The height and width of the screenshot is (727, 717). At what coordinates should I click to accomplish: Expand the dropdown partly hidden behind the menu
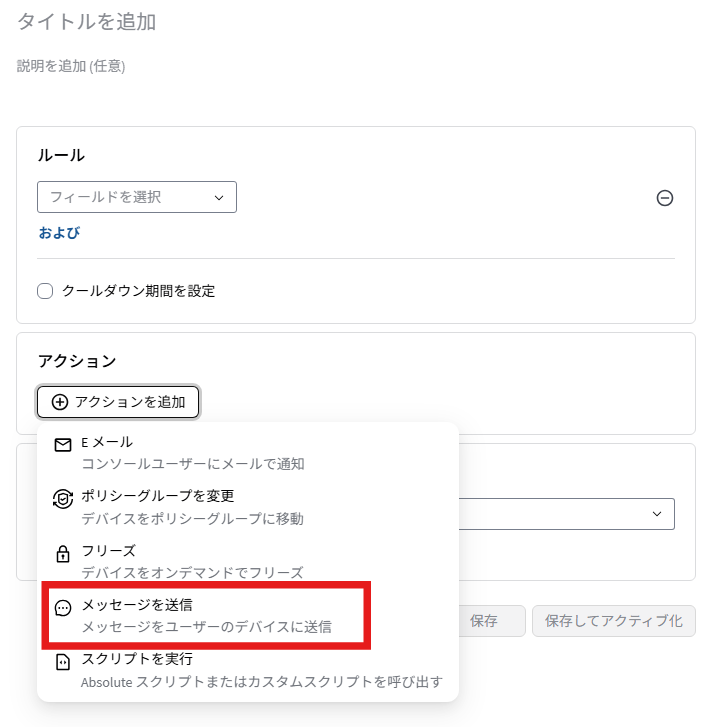pos(566,514)
